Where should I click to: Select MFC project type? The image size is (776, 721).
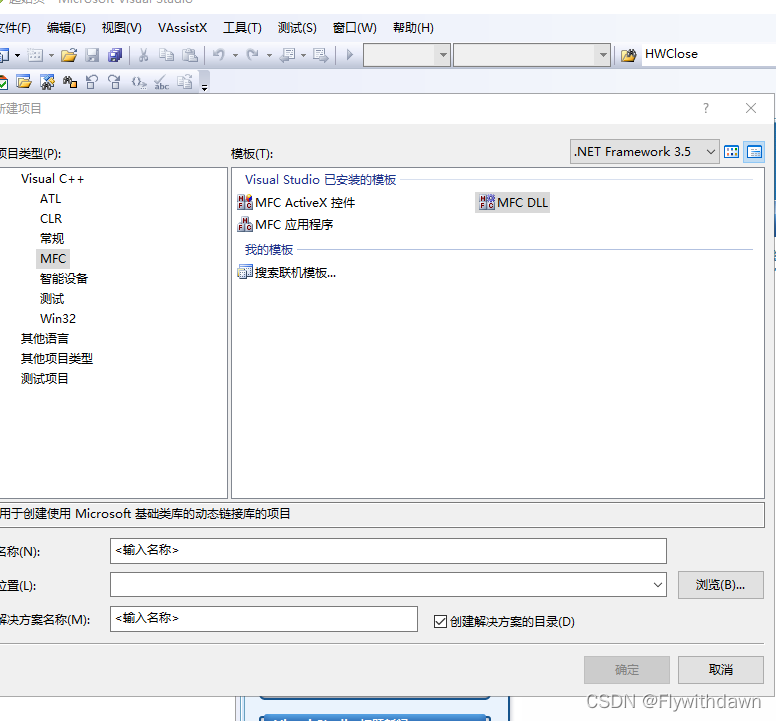tap(53, 259)
